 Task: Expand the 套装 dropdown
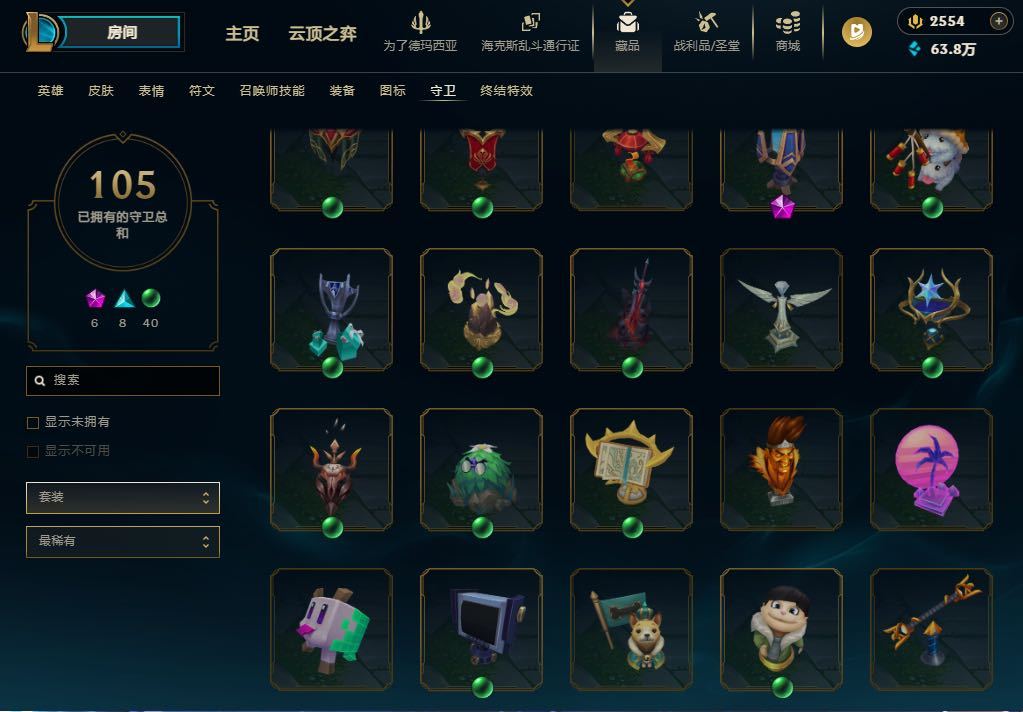tap(123, 498)
